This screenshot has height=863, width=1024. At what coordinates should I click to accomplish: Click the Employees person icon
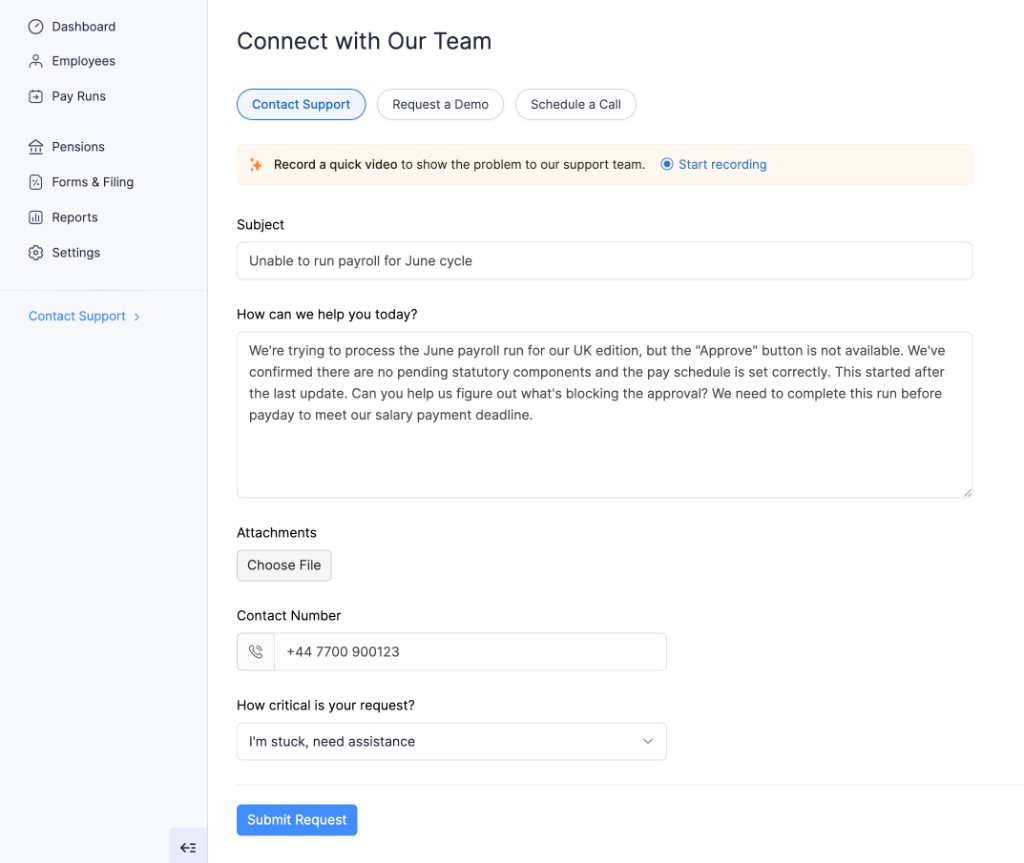pyautogui.click(x=35, y=61)
